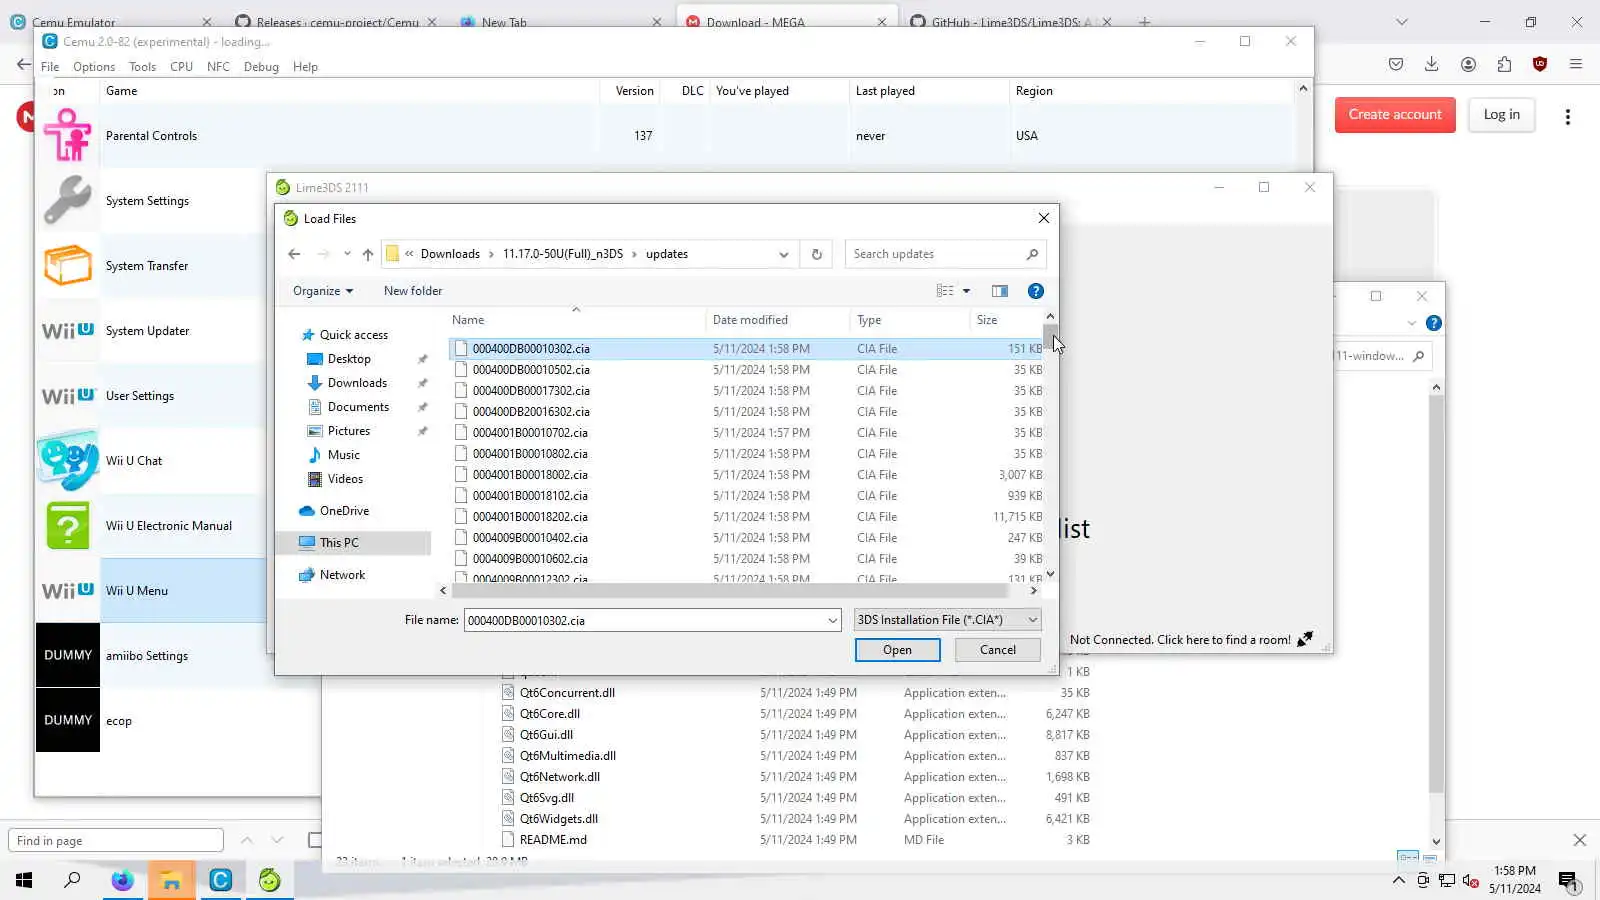The width and height of the screenshot is (1600, 900).
Task: Click the Find in page field
Action: point(116,840)
